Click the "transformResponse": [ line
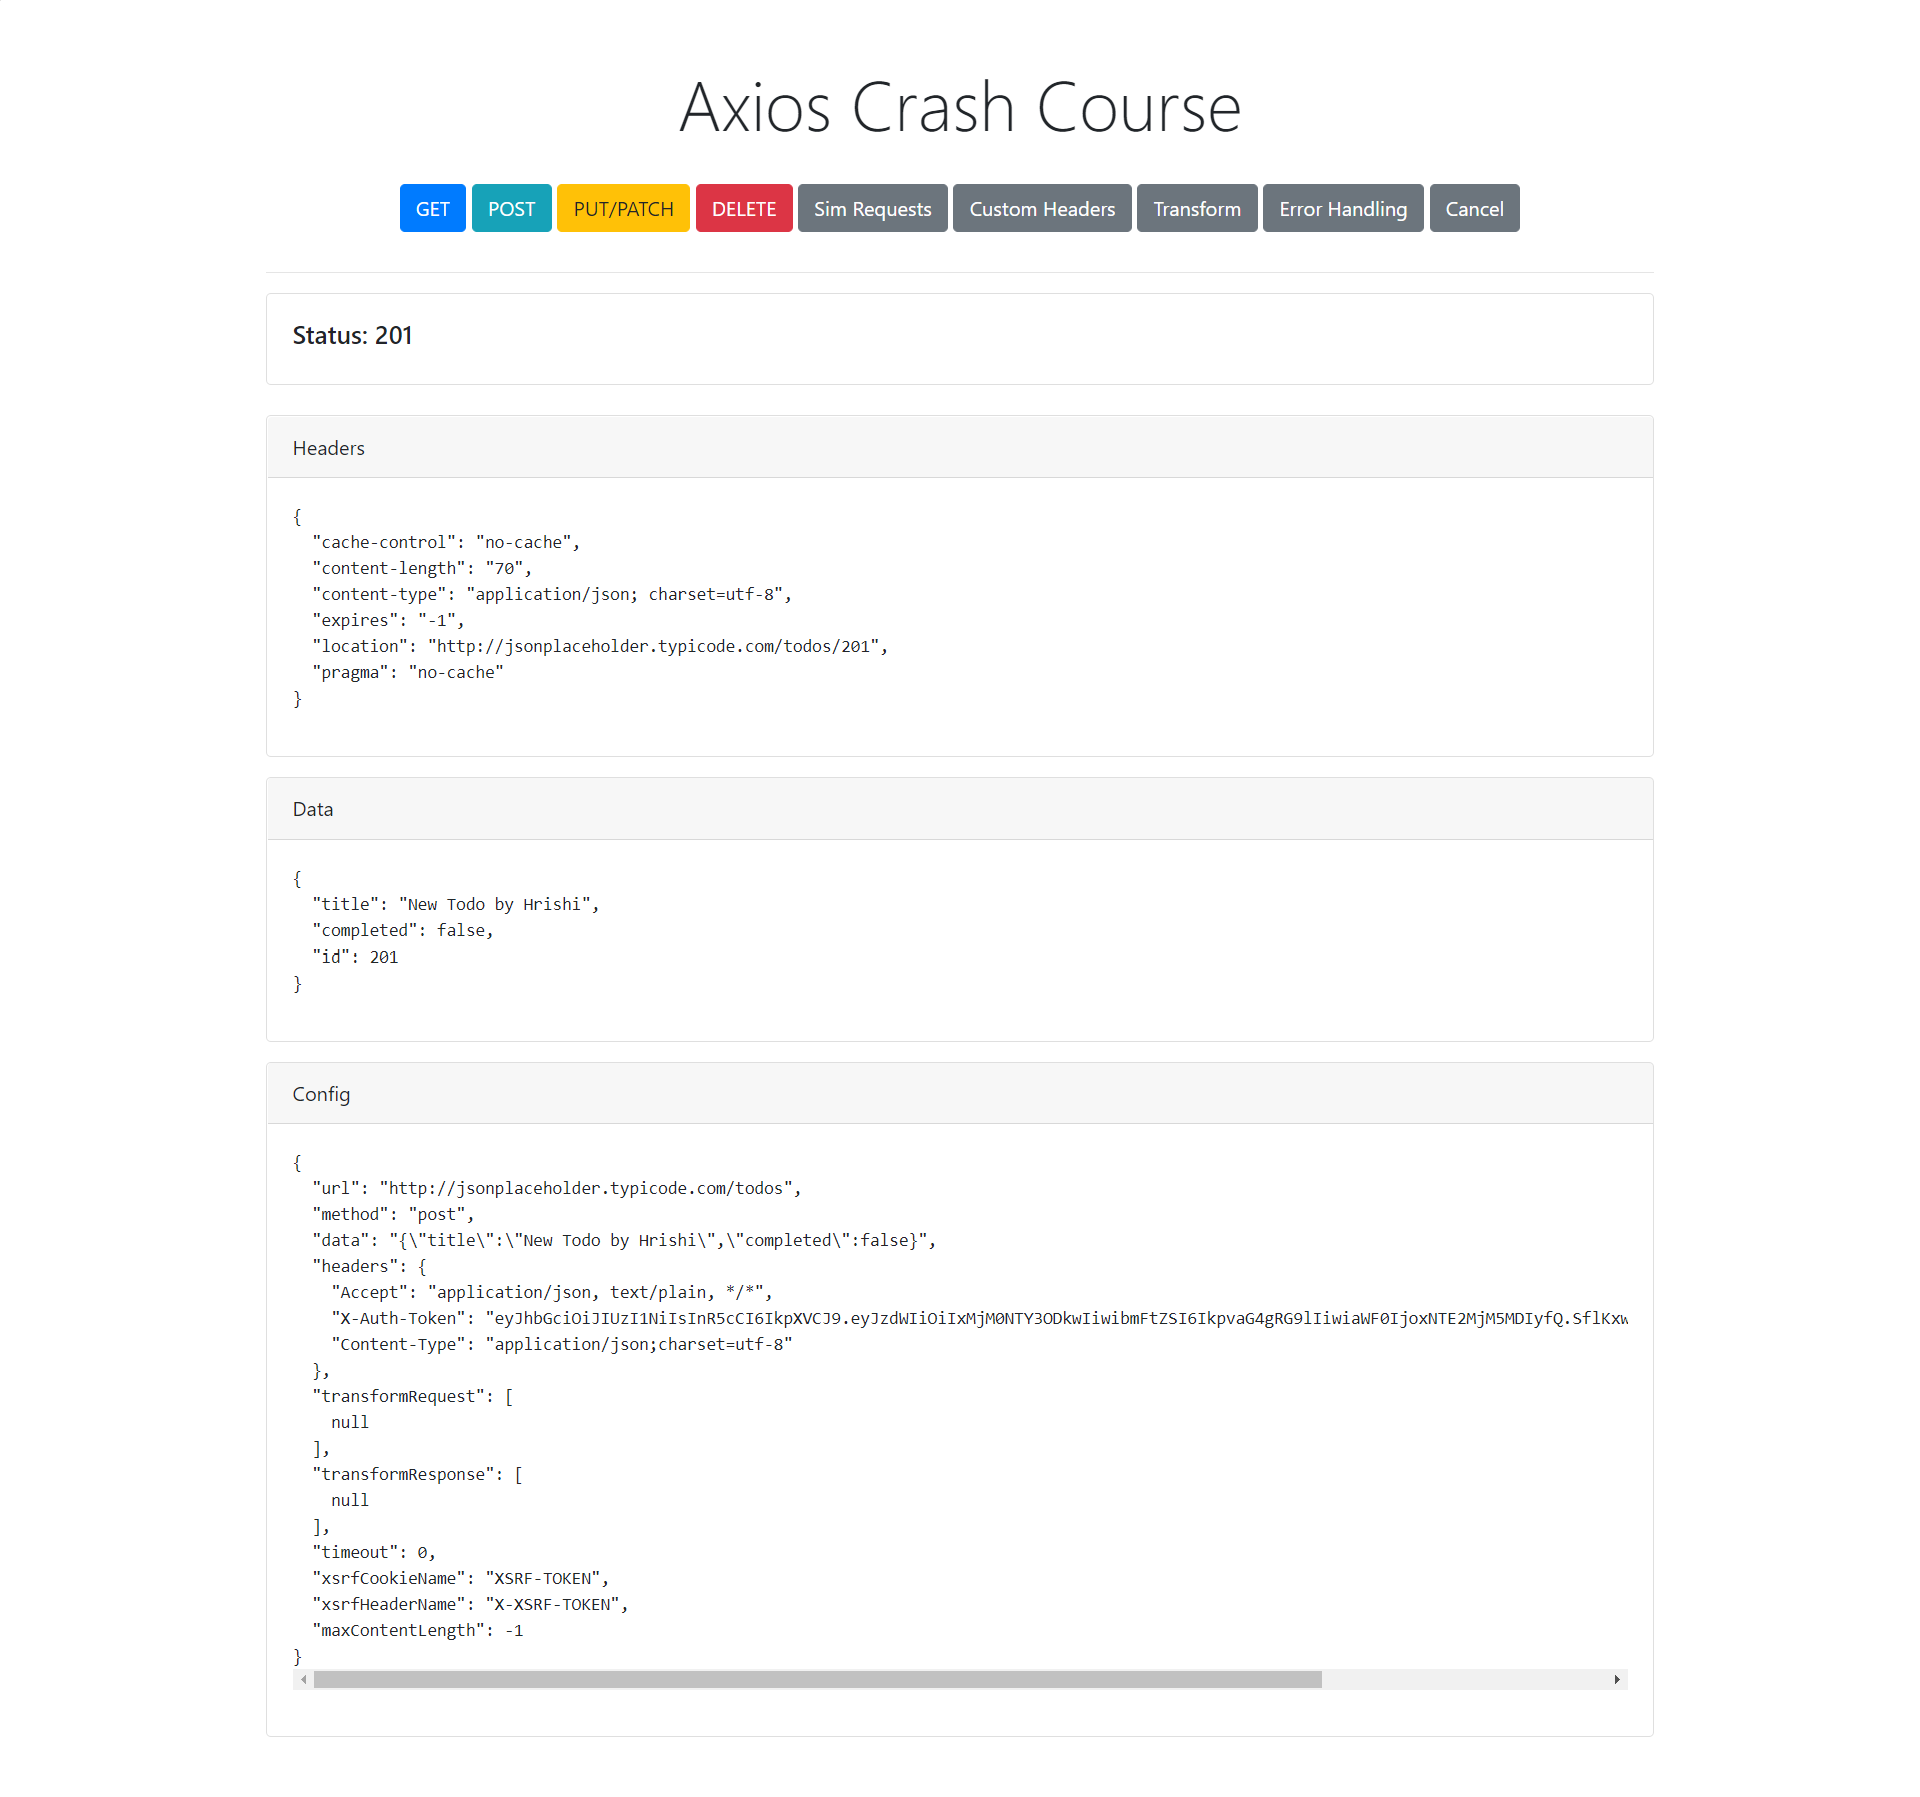 click(418, 1474)
